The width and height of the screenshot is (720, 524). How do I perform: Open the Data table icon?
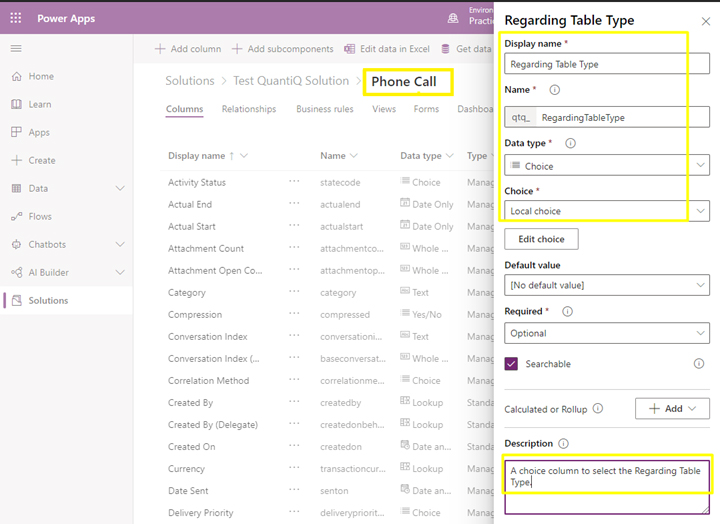pyautogui.click(x=17, y=188)
